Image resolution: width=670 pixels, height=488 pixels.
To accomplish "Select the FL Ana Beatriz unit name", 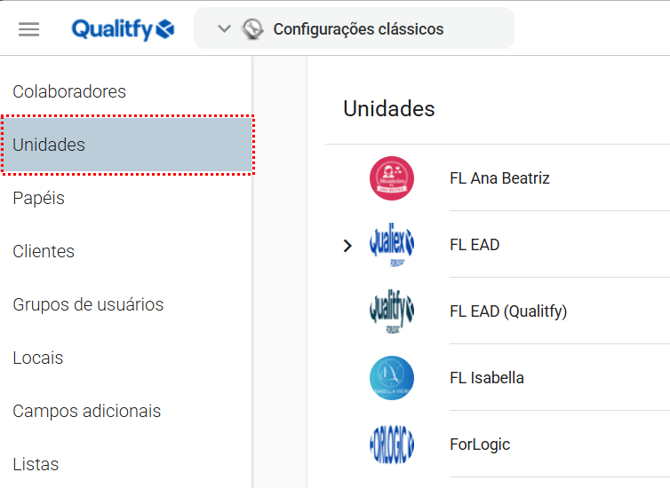I will 499,178.
